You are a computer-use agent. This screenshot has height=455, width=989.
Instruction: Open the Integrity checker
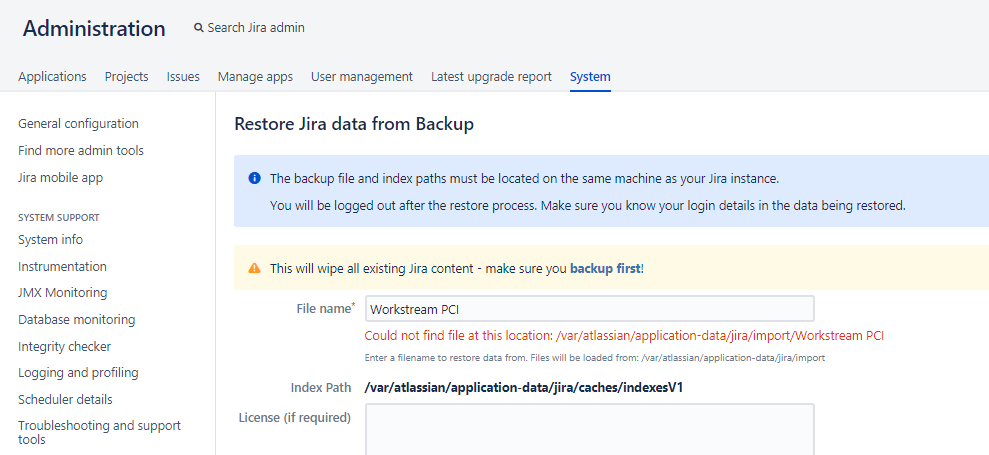64,346
